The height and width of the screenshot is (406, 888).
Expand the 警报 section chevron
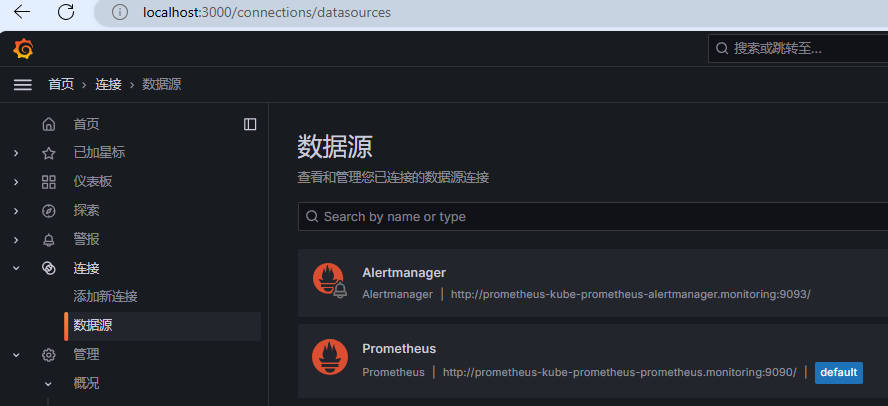(x=16, y=240)
